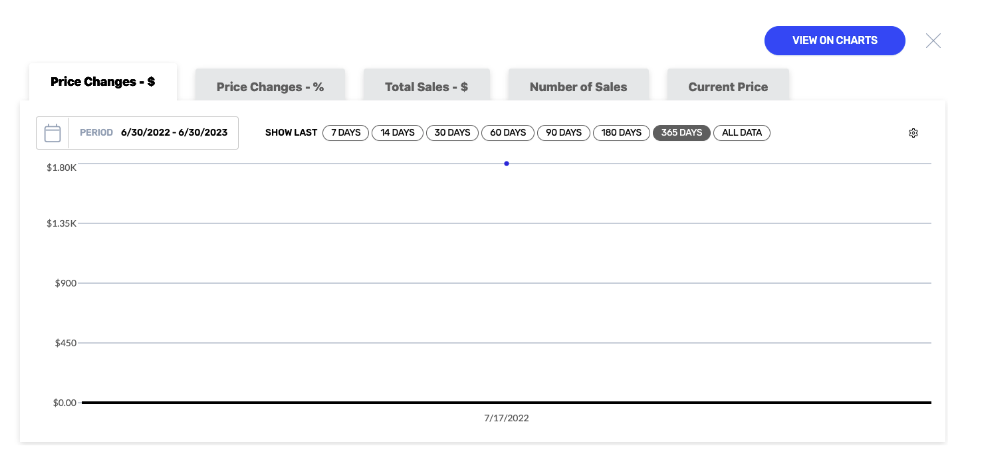Select the 7 DAYS range

pyautogui.click(x=346, y=133)
